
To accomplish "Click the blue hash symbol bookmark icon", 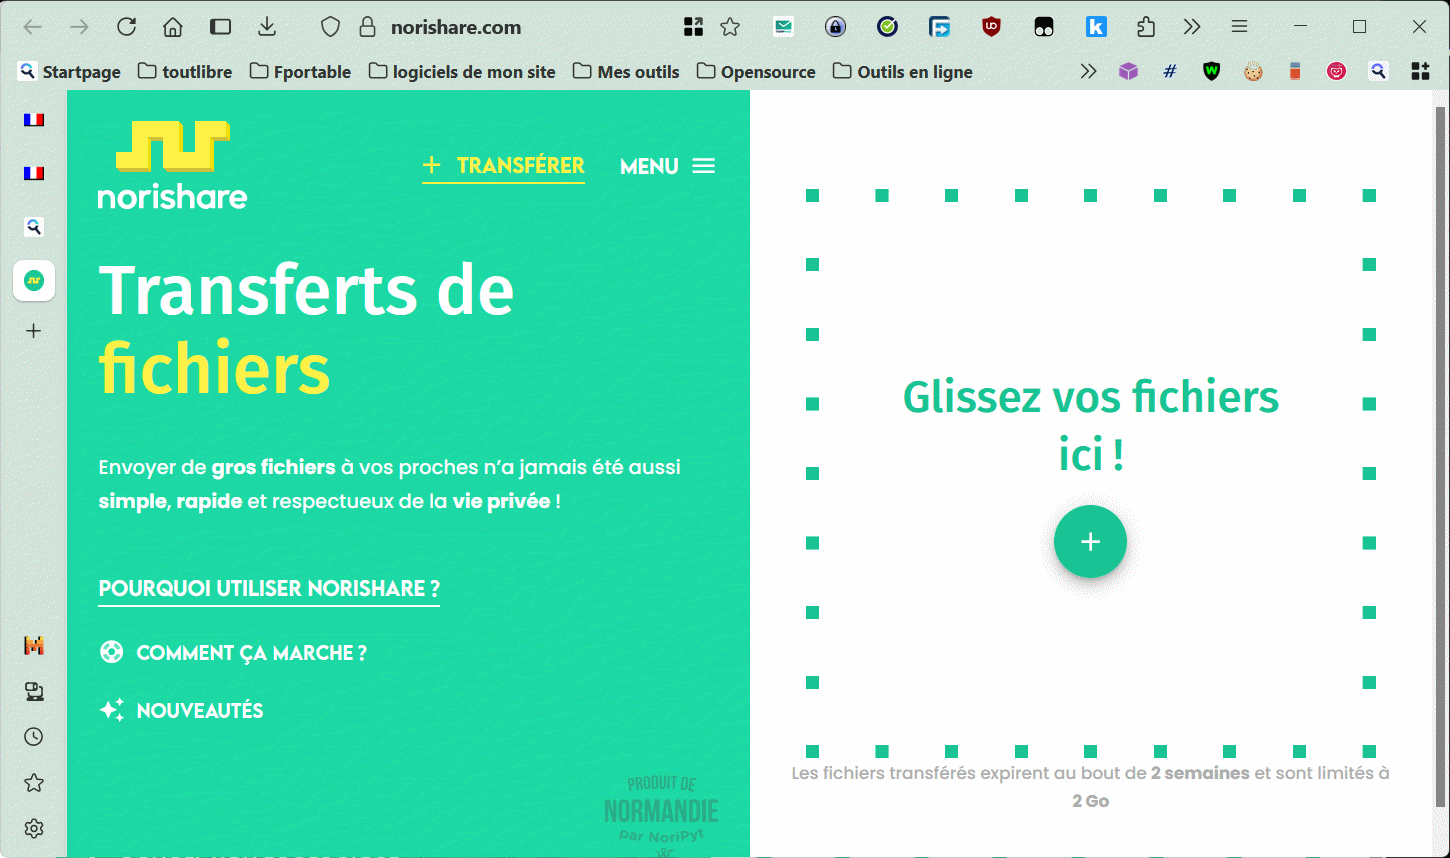I will tap(1170, 72).
